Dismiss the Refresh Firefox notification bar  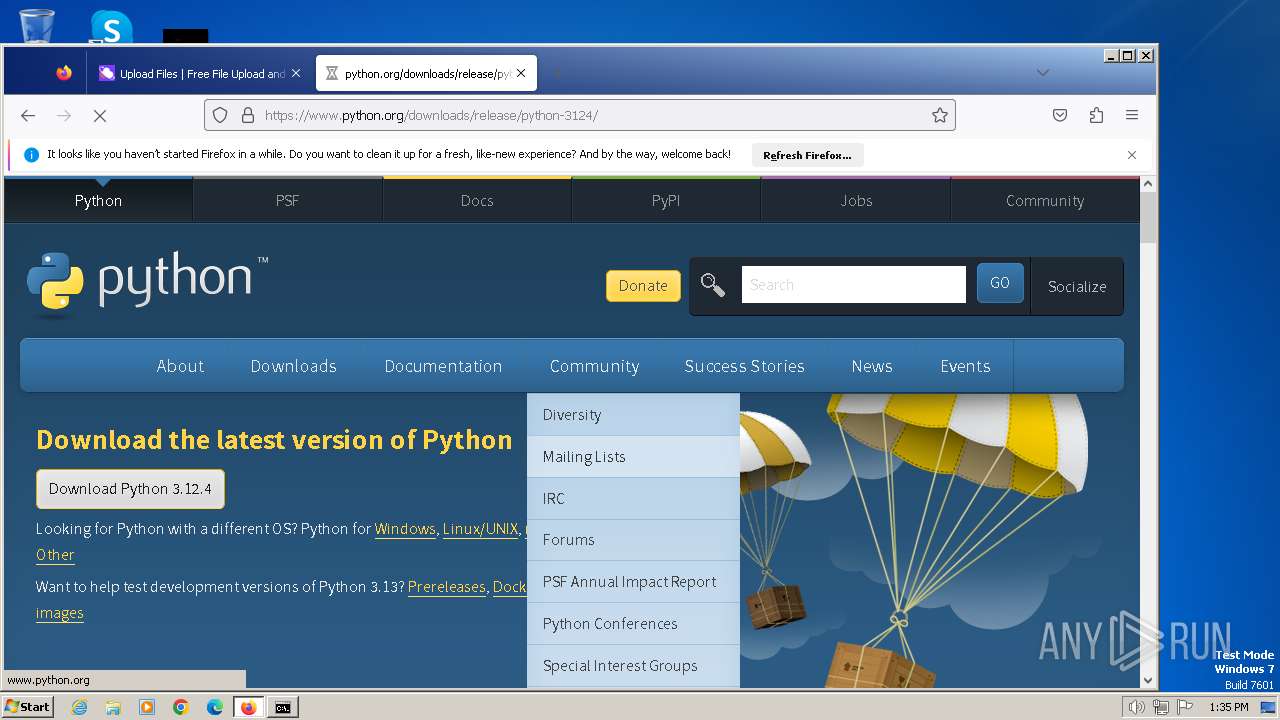tap(1132, 155)
